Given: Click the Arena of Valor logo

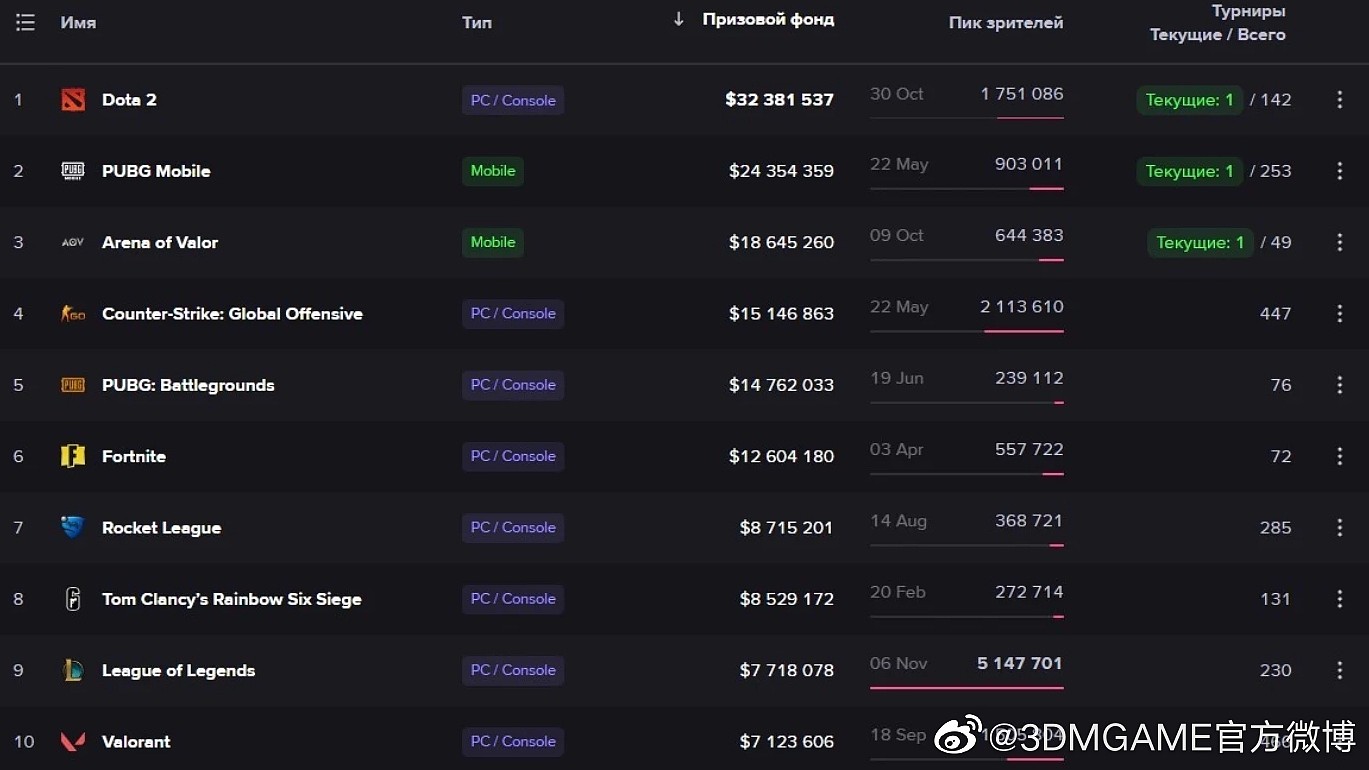Looking at the screenshot, I should (x=73, y=242).
